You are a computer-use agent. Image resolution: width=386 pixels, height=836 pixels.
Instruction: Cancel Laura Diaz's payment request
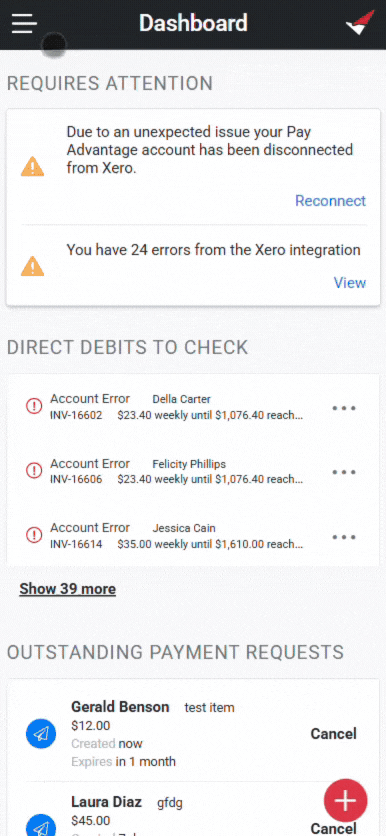click(x=334, y=828)
